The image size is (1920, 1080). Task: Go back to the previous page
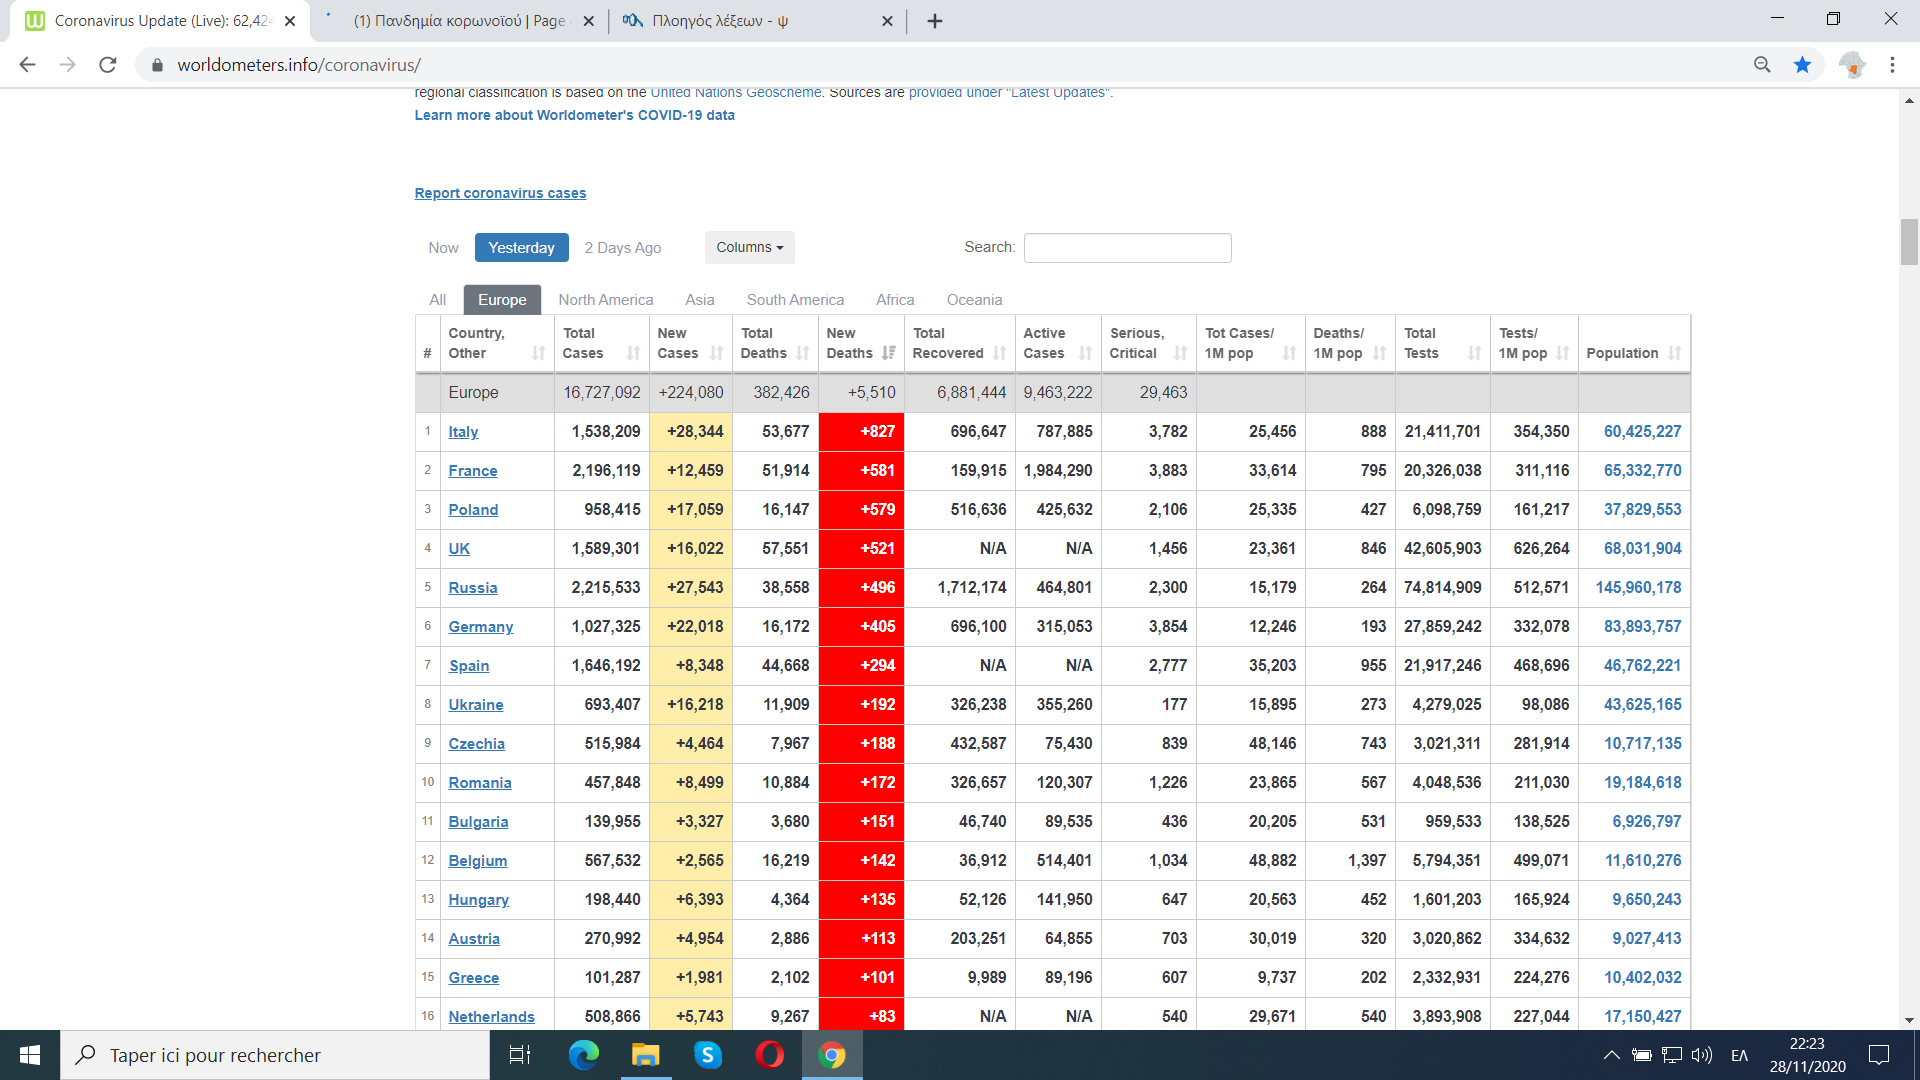[x=27, y=65]
